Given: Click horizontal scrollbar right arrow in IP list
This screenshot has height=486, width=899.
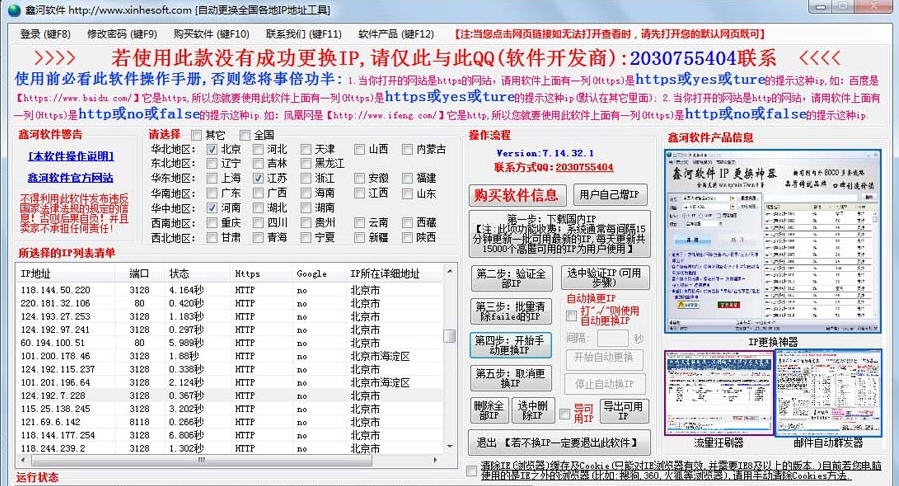Looking at the screenshot, I should (x=436, y=460).
